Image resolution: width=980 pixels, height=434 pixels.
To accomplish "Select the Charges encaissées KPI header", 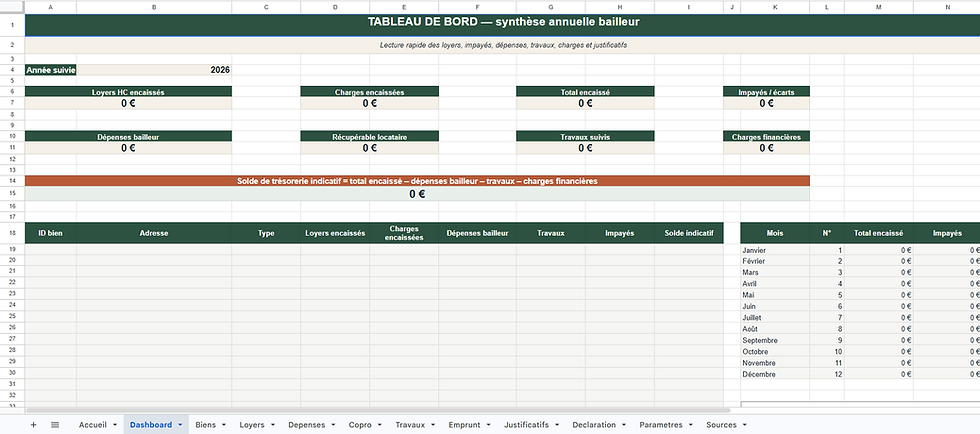I will pos(369,92).
